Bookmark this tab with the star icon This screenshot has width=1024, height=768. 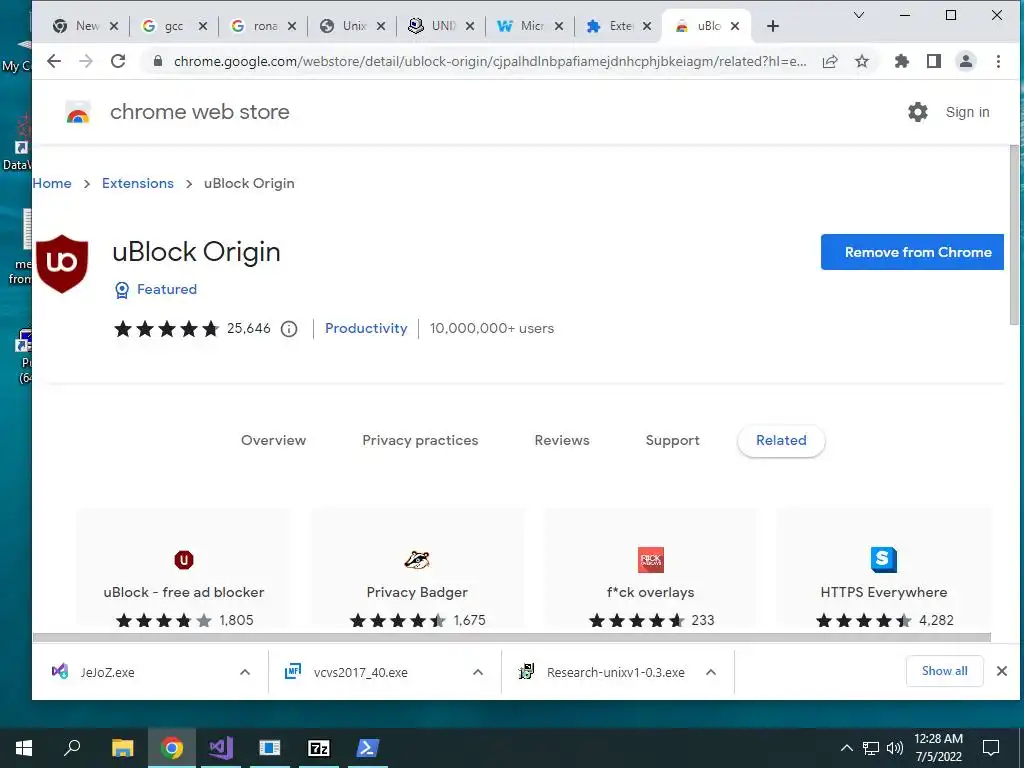click(x=862, y=61)
